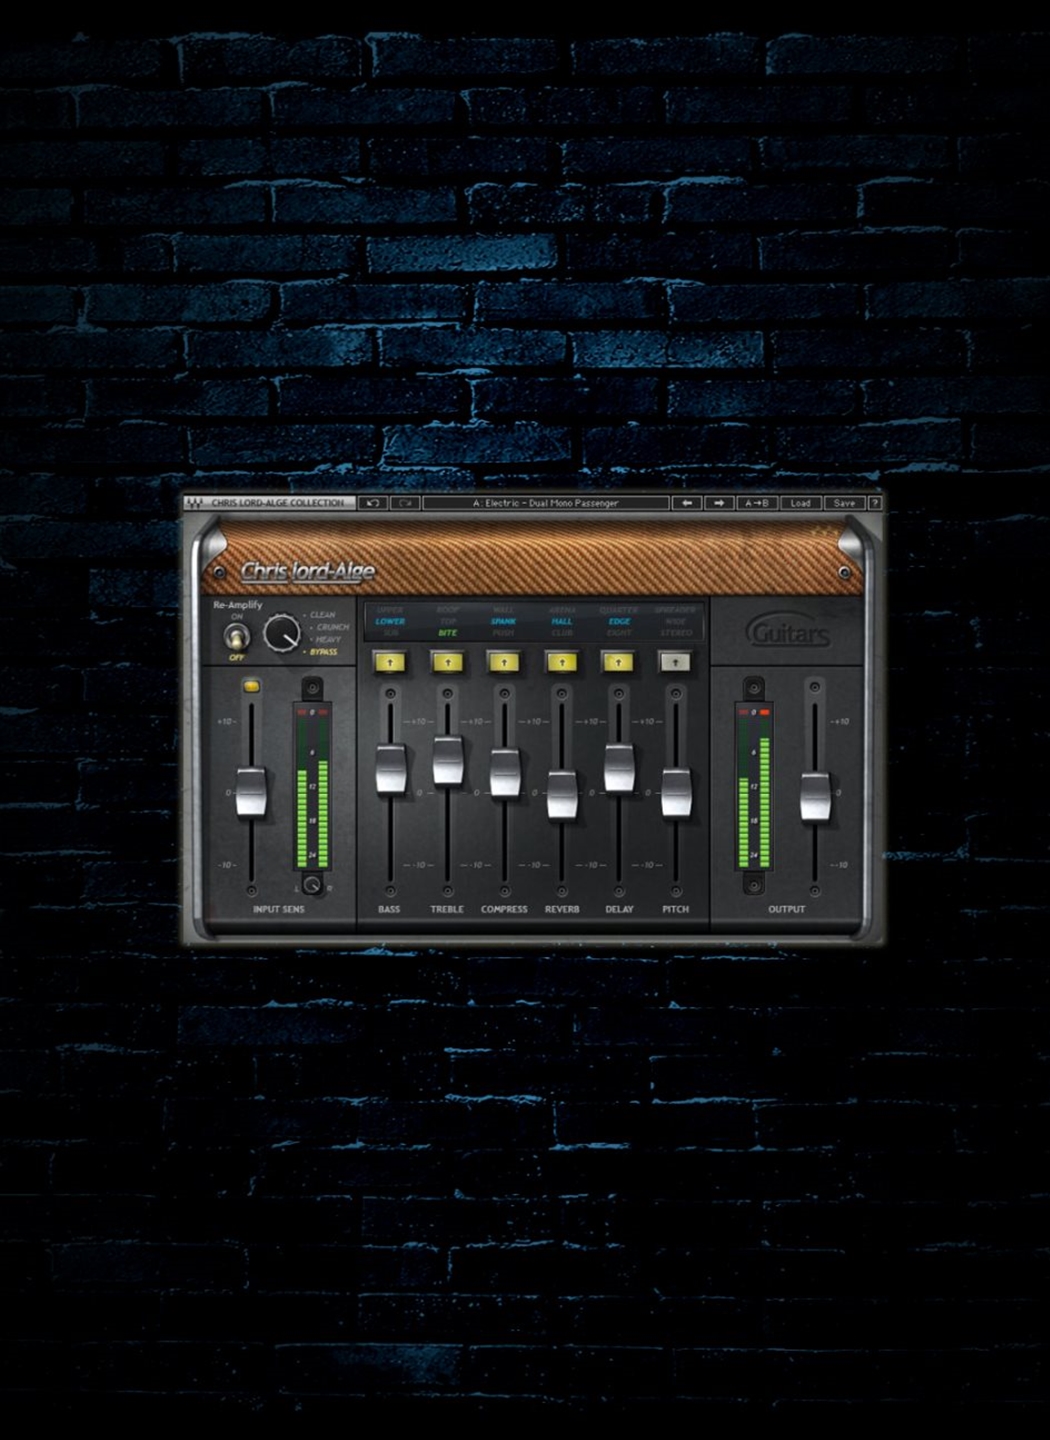Cycle the Delay mode with its yellow arrow button
This screenshot has height=1440, width=1050.
pyautogui.click(x=619, y=661)
